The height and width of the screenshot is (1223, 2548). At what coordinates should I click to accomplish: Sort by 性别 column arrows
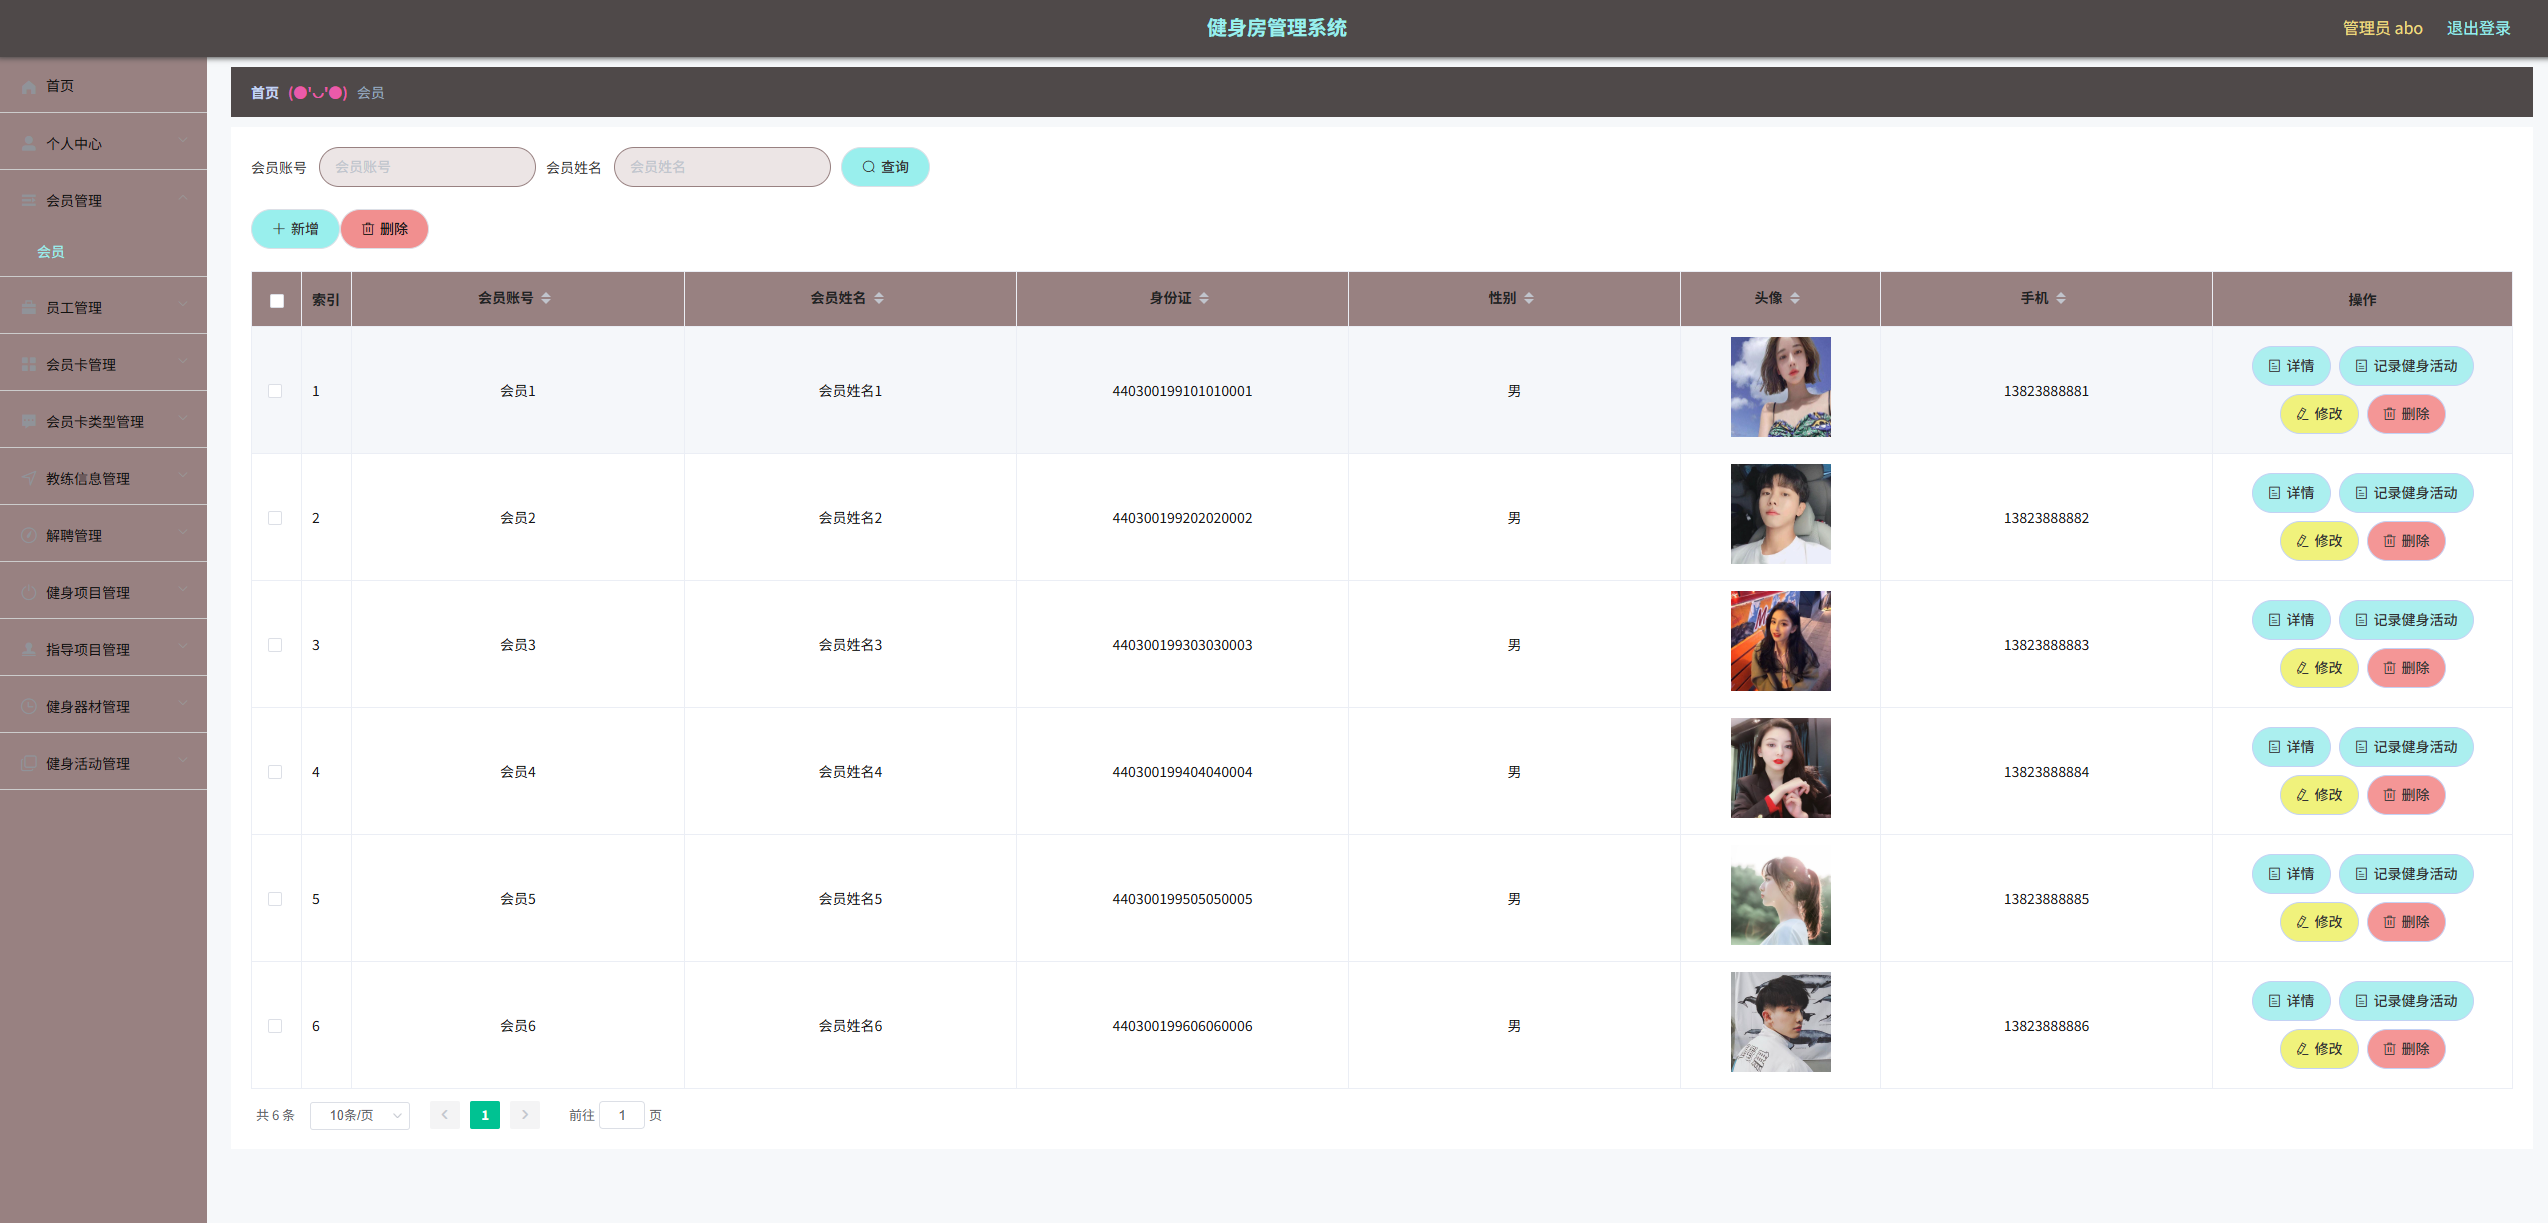pyautogui.click(x=1529, y=298)
